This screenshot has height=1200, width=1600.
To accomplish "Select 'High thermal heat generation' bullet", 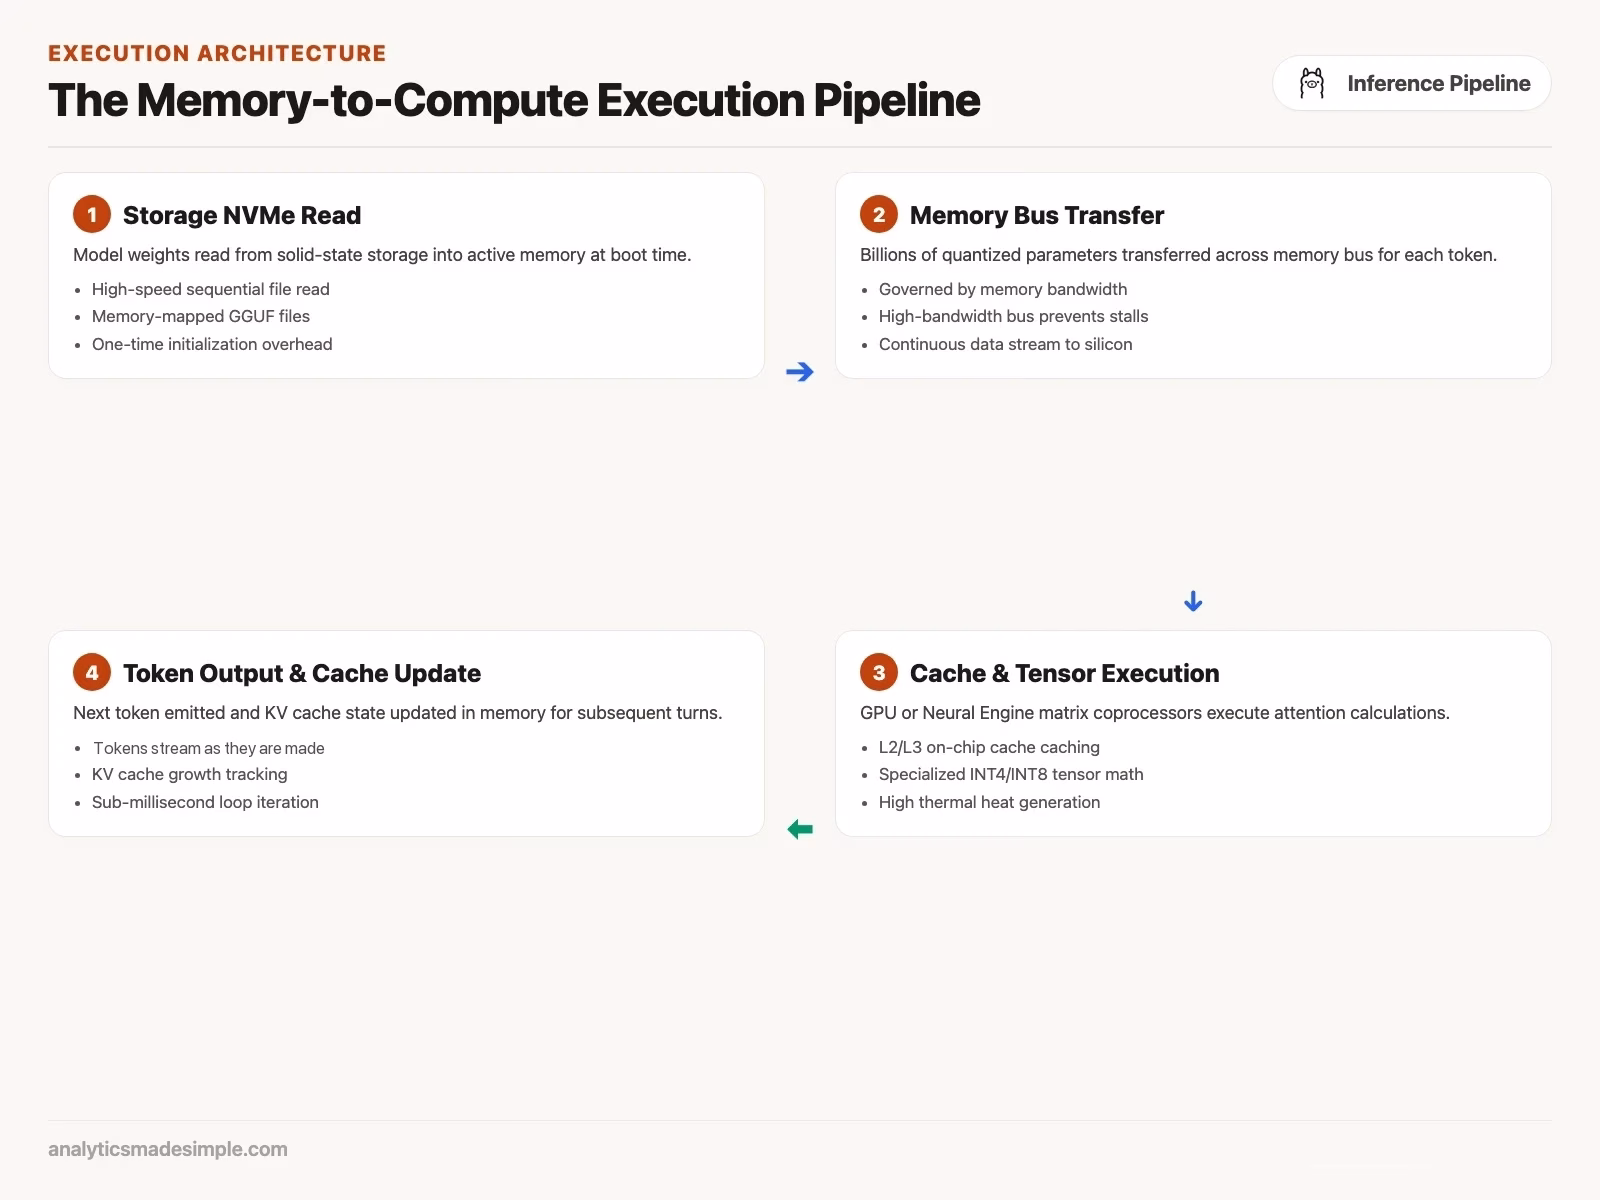I will 989,802.
